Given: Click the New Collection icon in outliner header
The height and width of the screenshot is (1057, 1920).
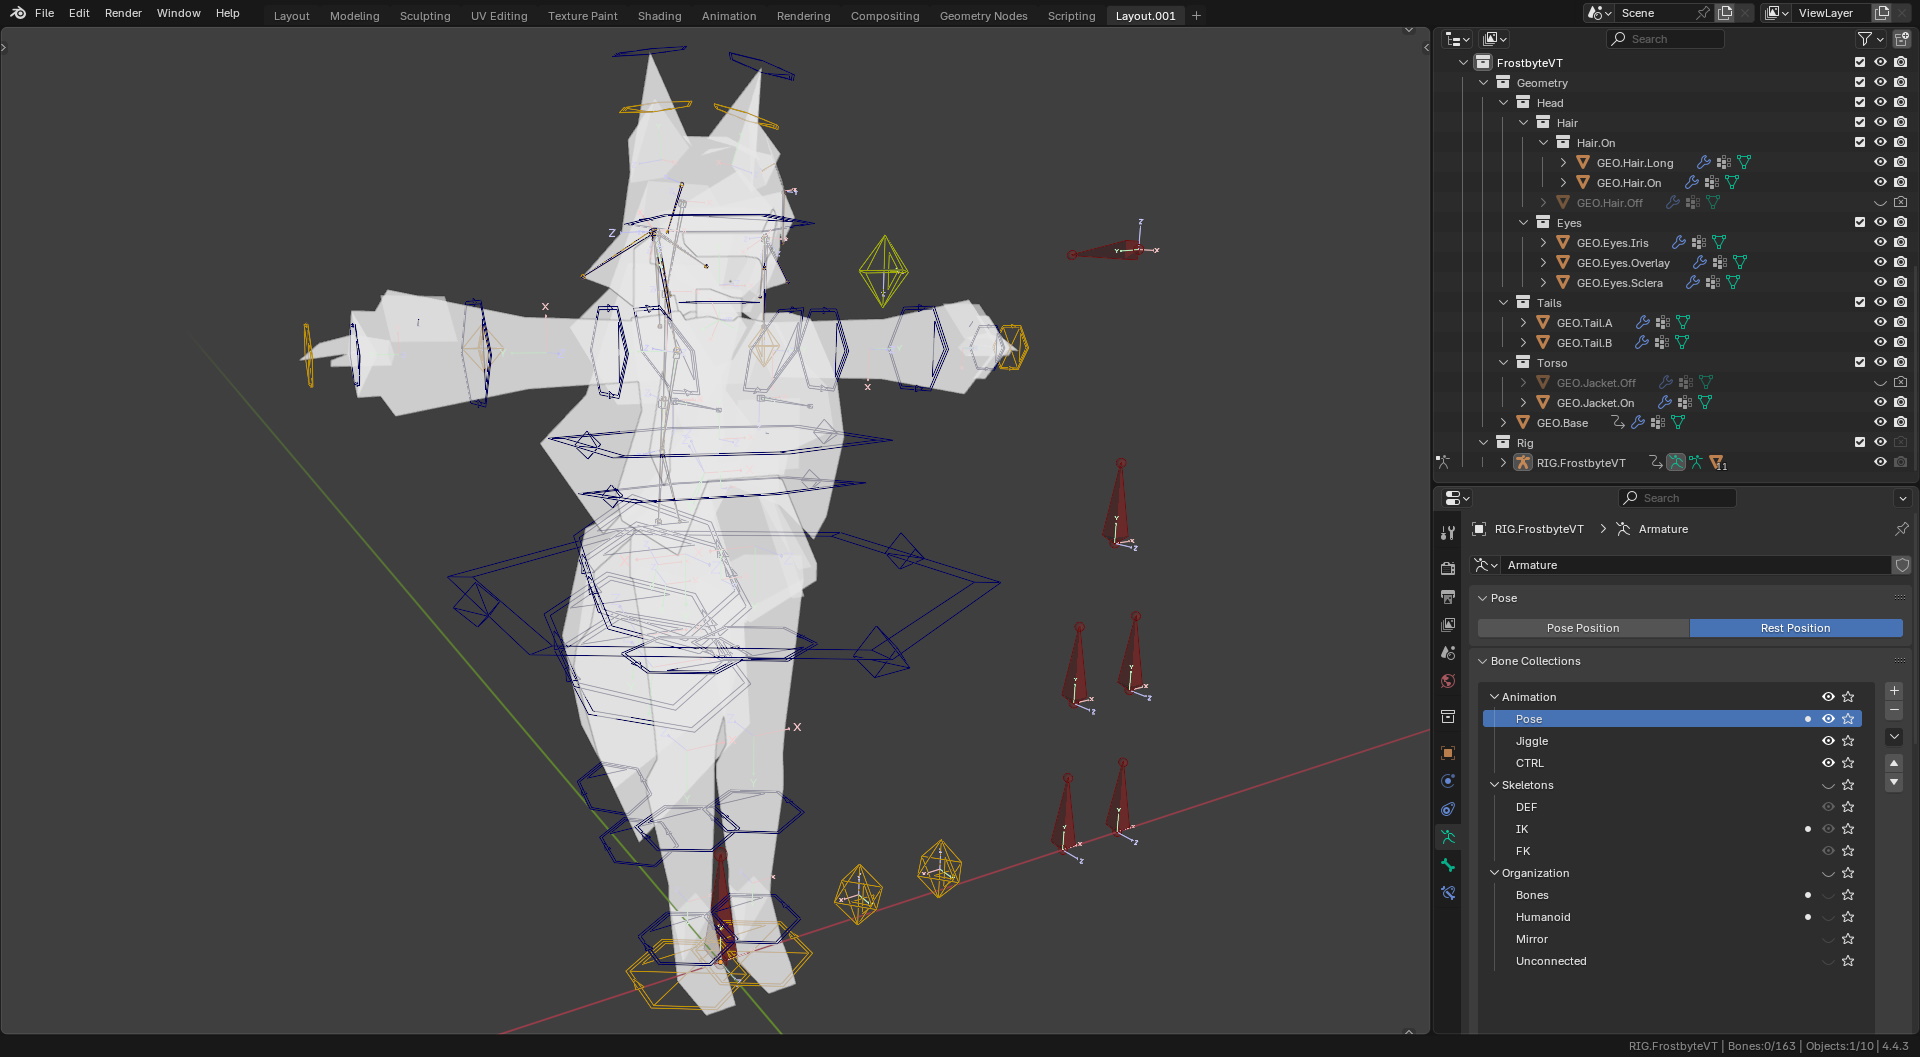Looking at the screenshot, I should pyautogui.click(x=1901, y=38).
